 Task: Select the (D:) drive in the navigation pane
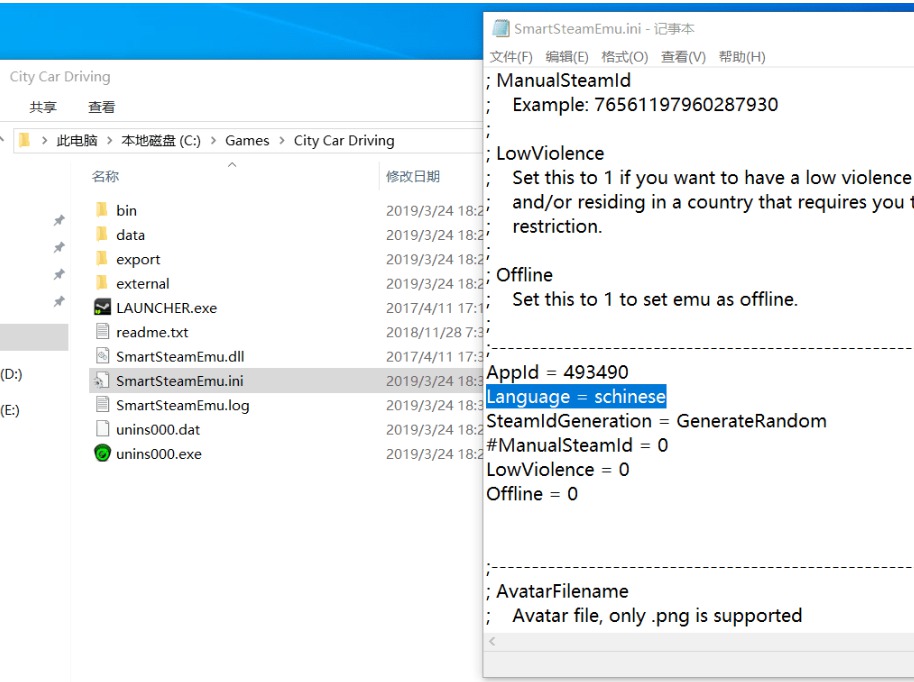(x=11, y=374)
